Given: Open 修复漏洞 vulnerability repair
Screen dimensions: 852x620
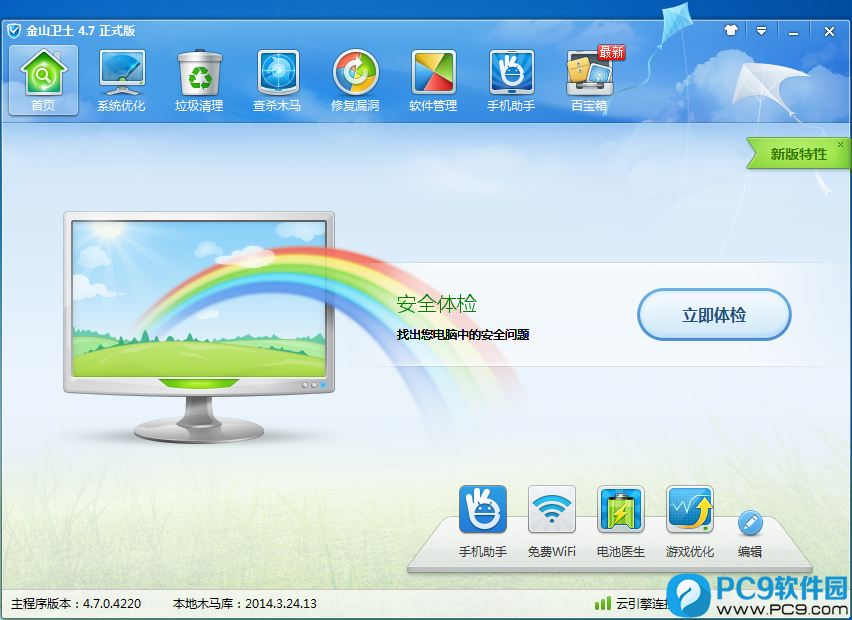Looking at the screenshot, I should coord(355,80).
